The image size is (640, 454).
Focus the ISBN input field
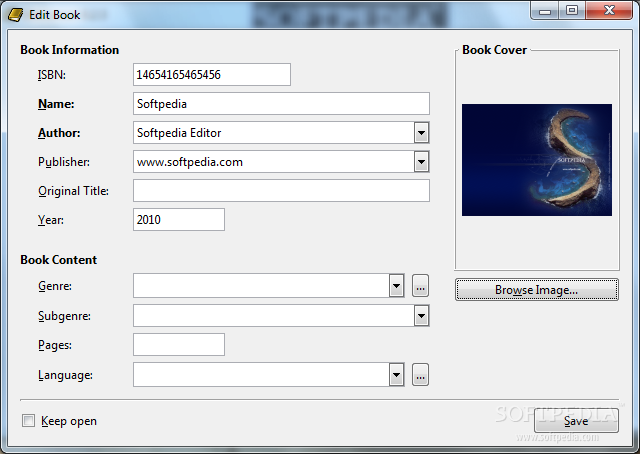pos(212,75)
